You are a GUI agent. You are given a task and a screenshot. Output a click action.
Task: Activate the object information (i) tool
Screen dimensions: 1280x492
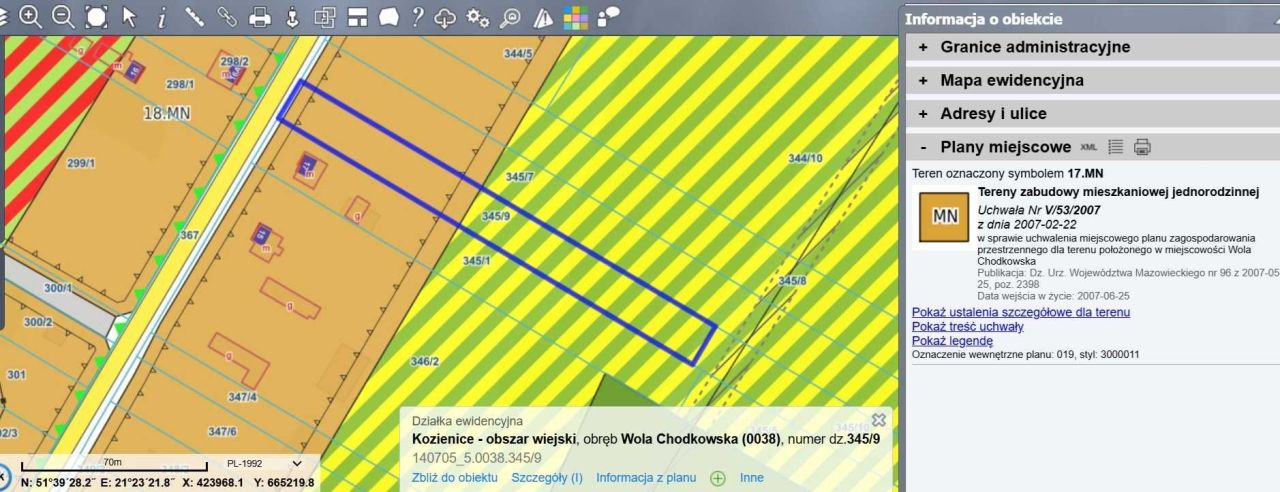(x=162, y=16)
